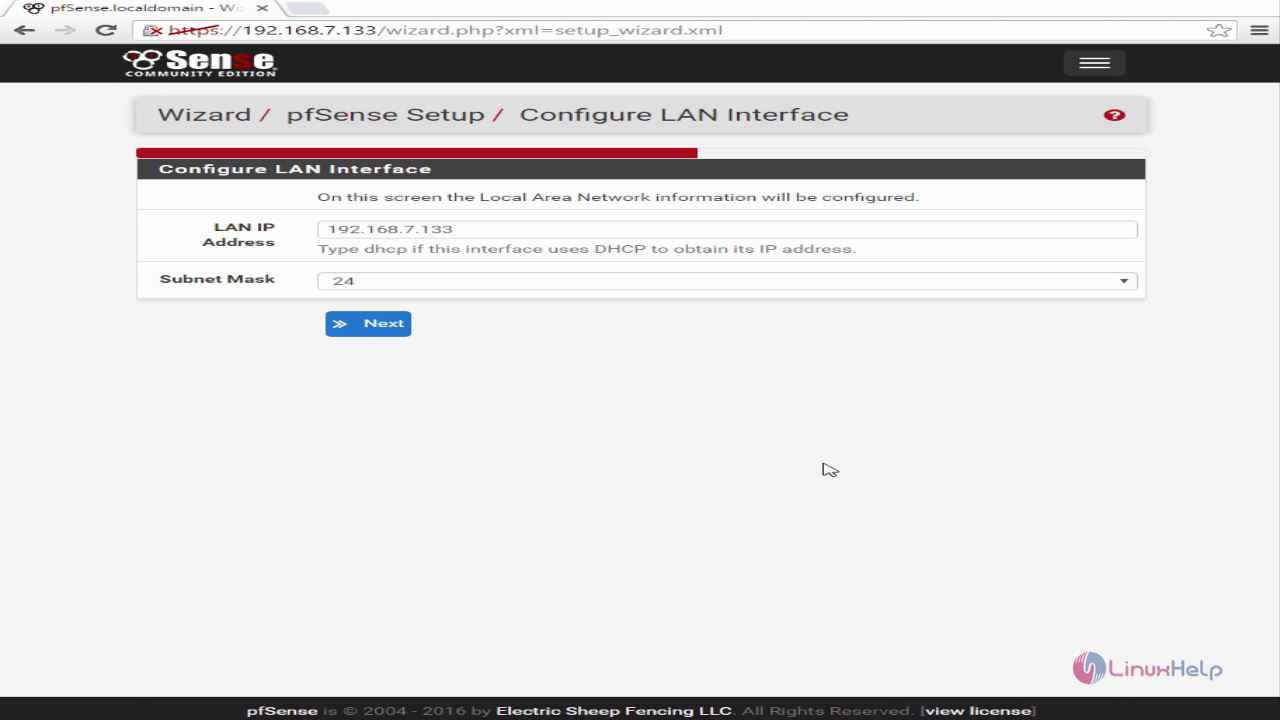The width and height of the screenshot is (1280, 720).
Task: Focus the LAN IP Address input field
Action: click(727, 229)
